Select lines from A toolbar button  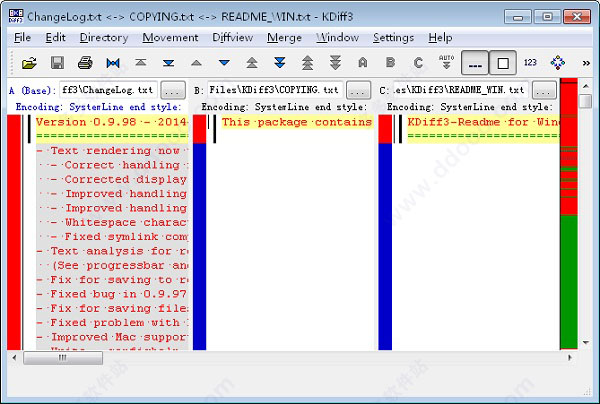click(363, 62)
